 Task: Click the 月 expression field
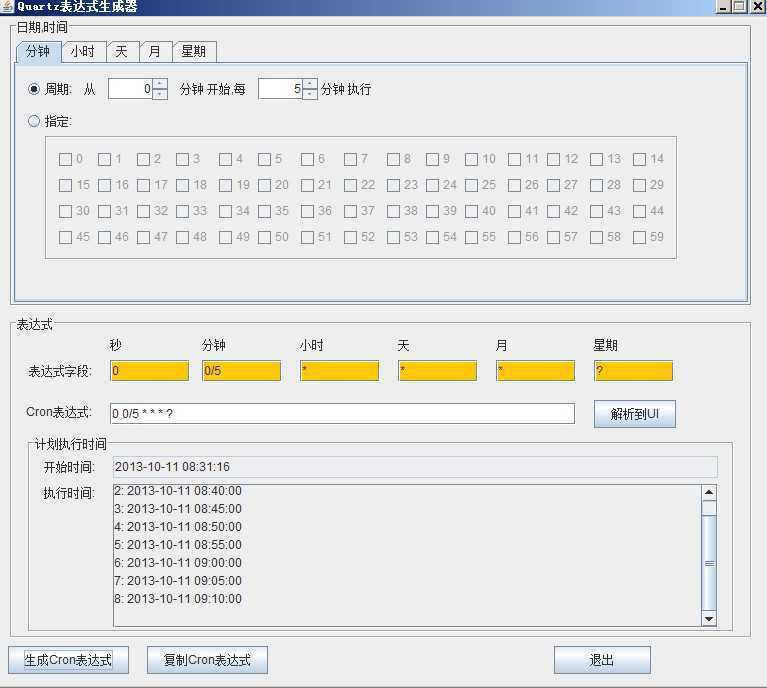coord(535,370)
